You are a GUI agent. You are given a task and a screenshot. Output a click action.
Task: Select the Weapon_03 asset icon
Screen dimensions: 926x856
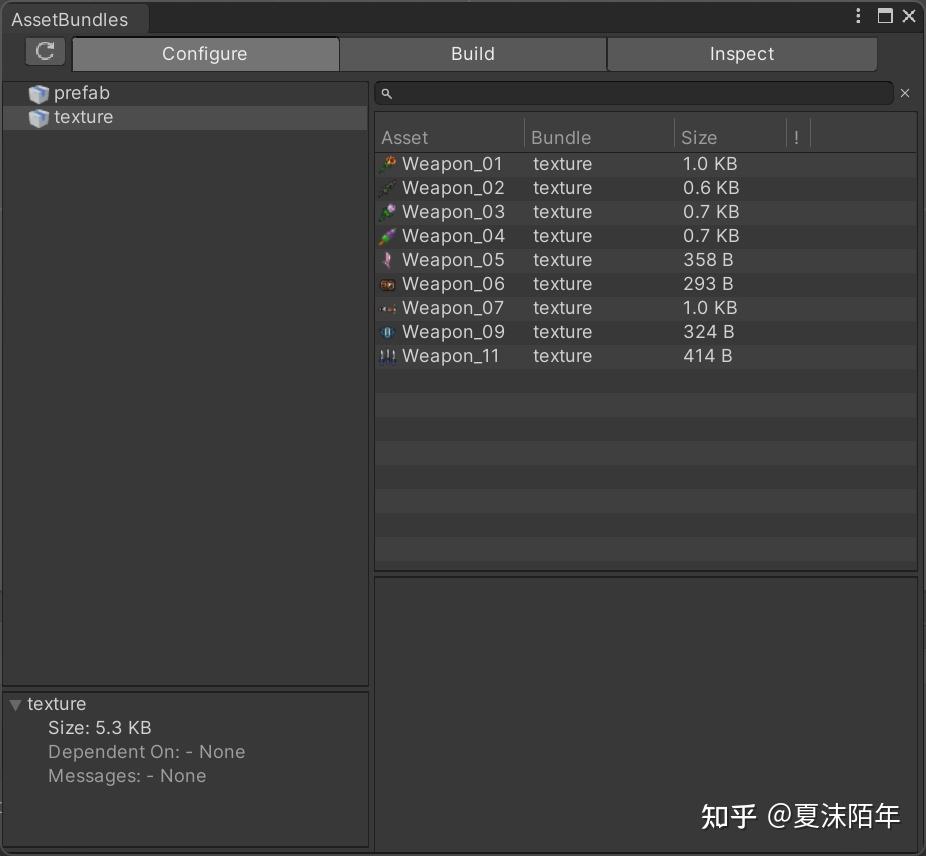[386, 211]
